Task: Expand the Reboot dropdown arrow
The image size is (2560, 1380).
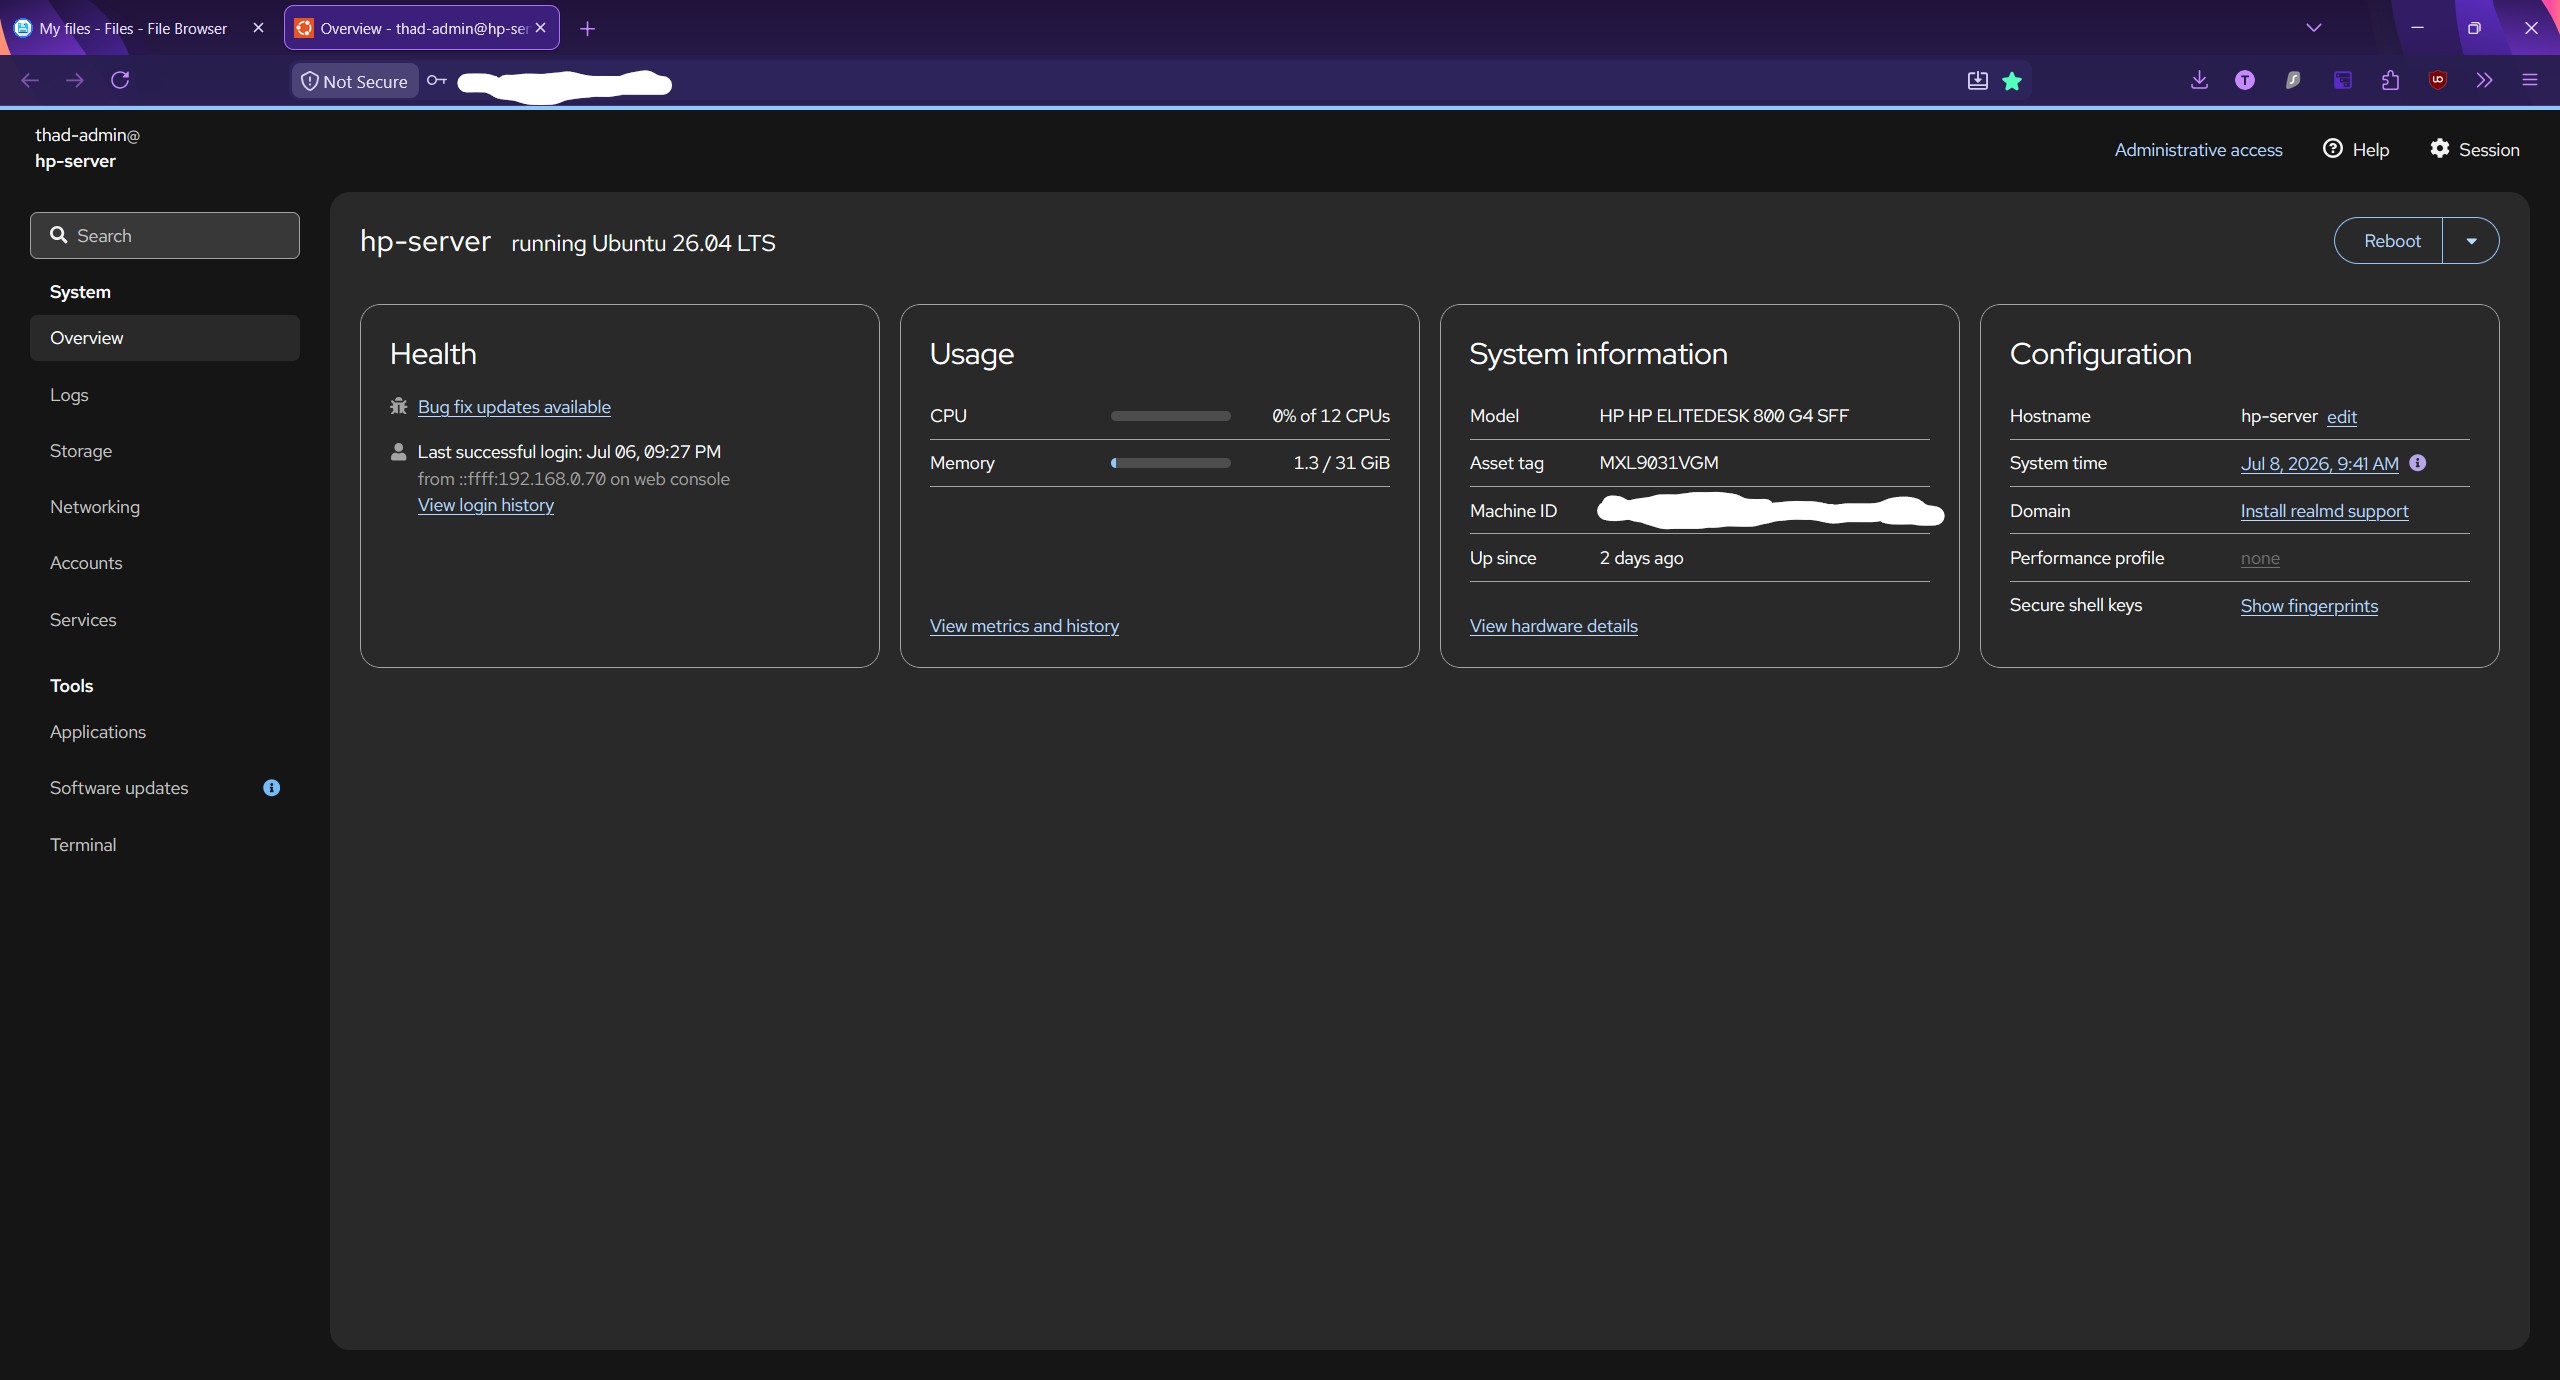Action: click(x=2471, y=241)
